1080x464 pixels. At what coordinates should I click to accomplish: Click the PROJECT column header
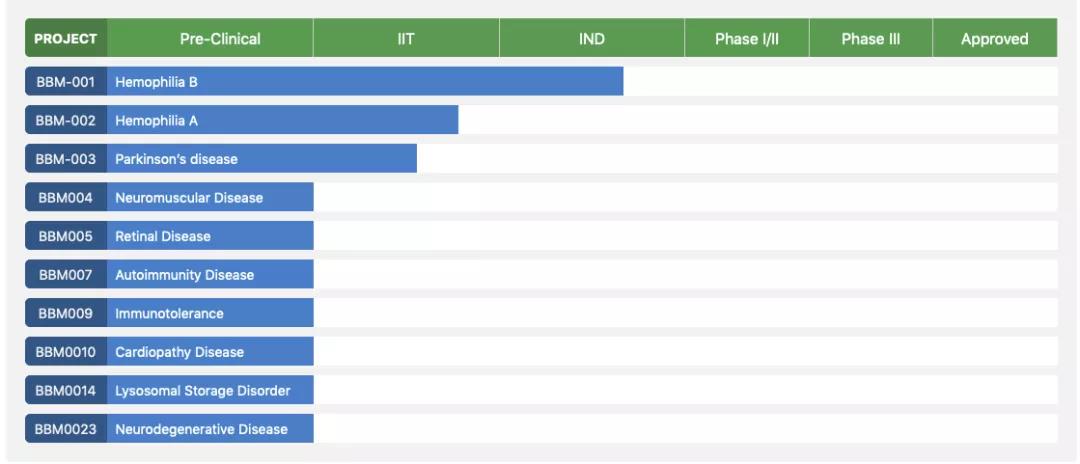[x=66, y=39]
